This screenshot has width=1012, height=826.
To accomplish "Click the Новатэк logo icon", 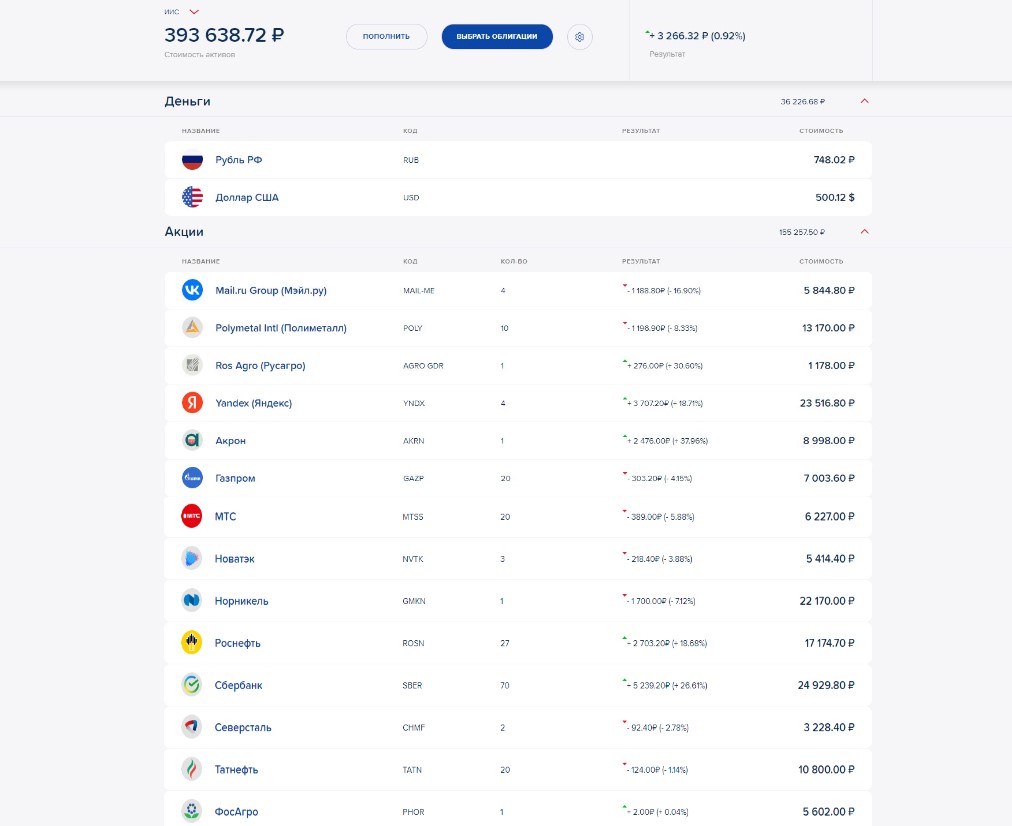I will [192, 558].
